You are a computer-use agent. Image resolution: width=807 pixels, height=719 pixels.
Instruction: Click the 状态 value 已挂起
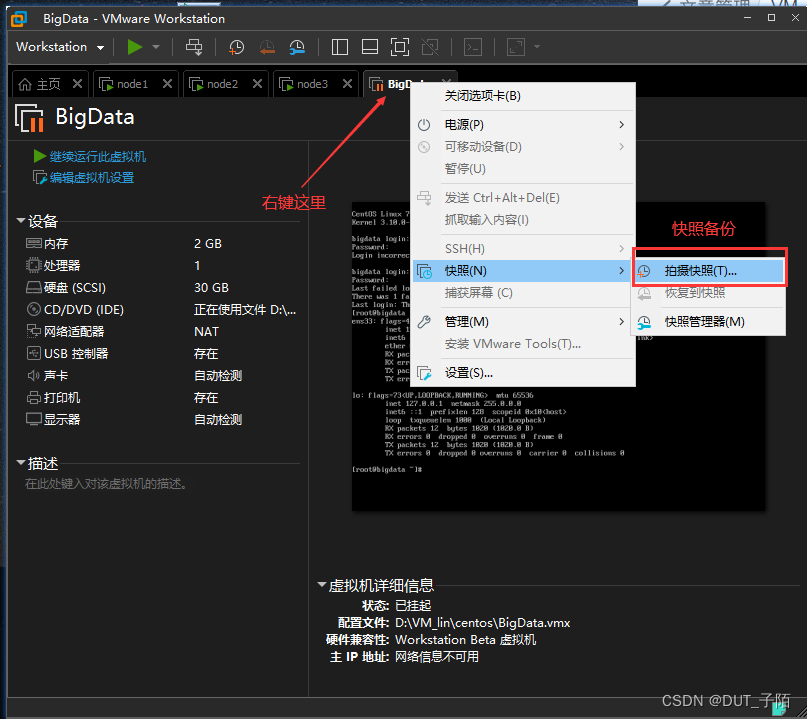pos(413,605)
